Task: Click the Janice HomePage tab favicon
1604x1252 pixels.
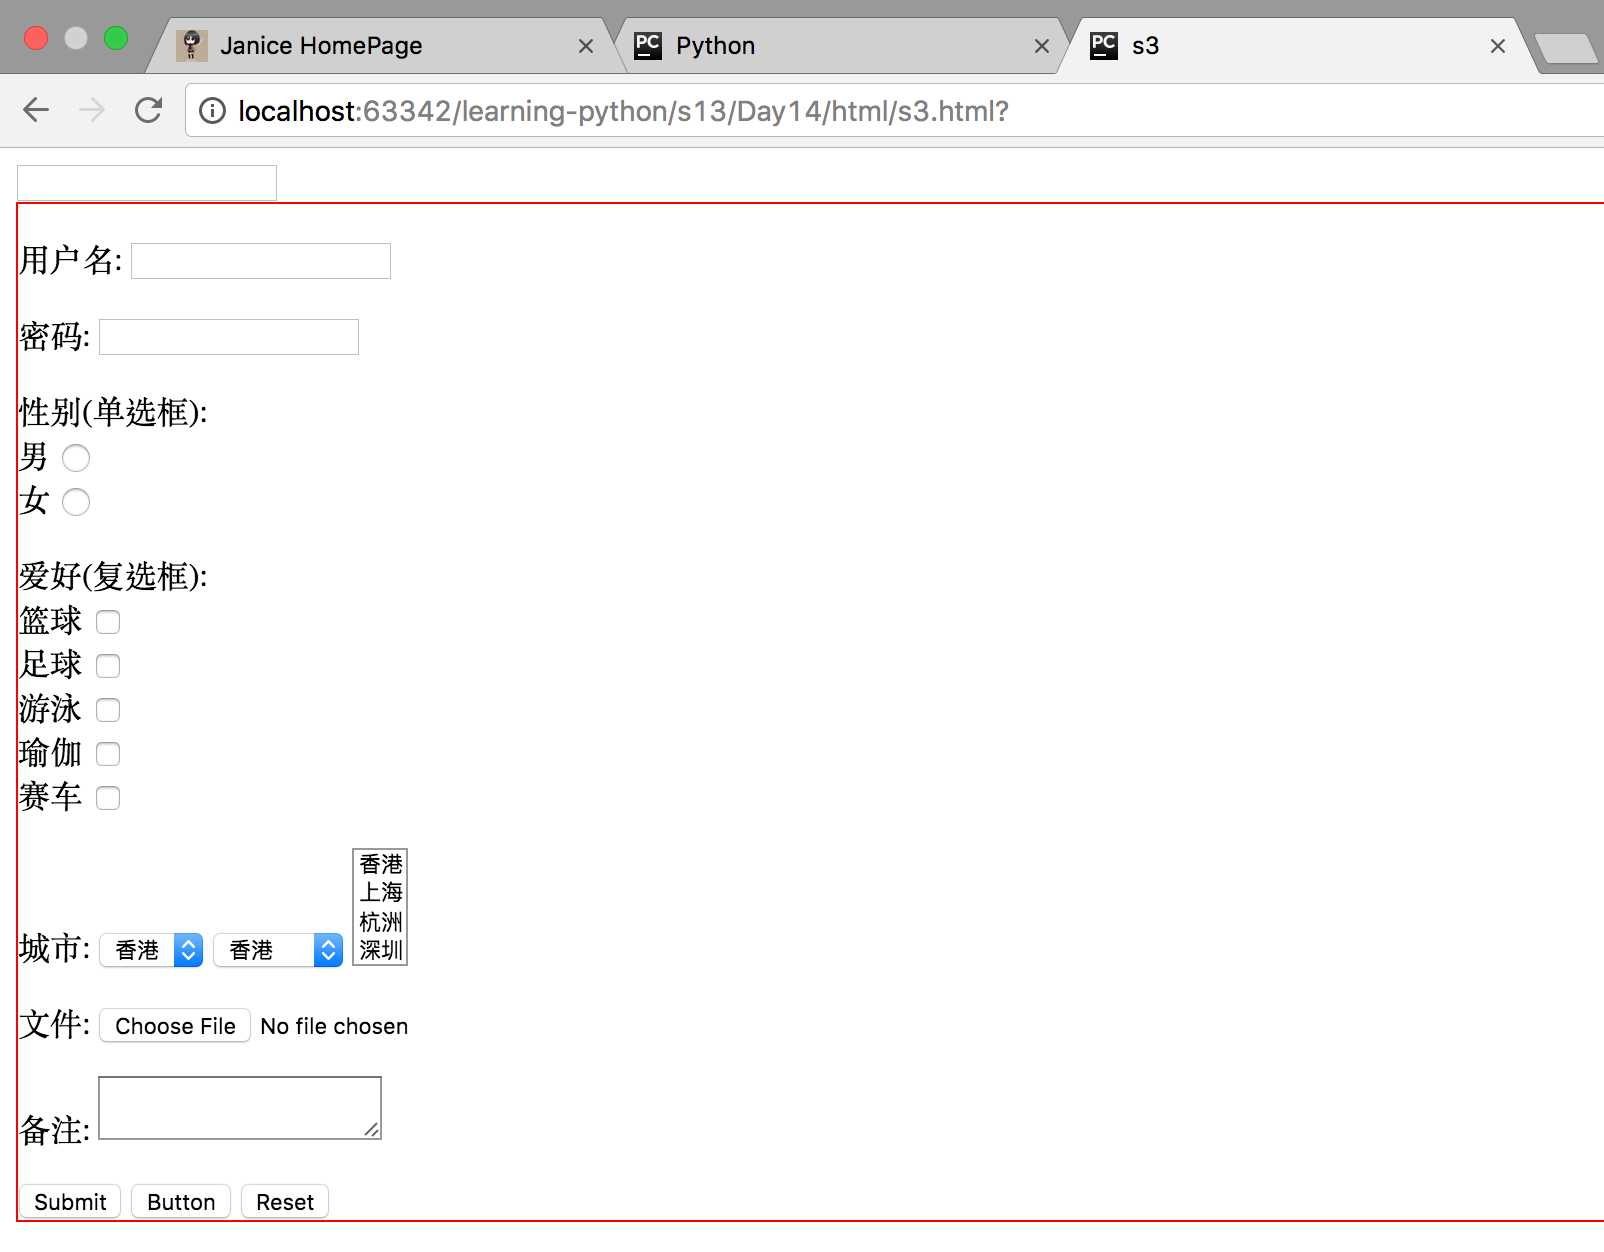Action: 191,45
